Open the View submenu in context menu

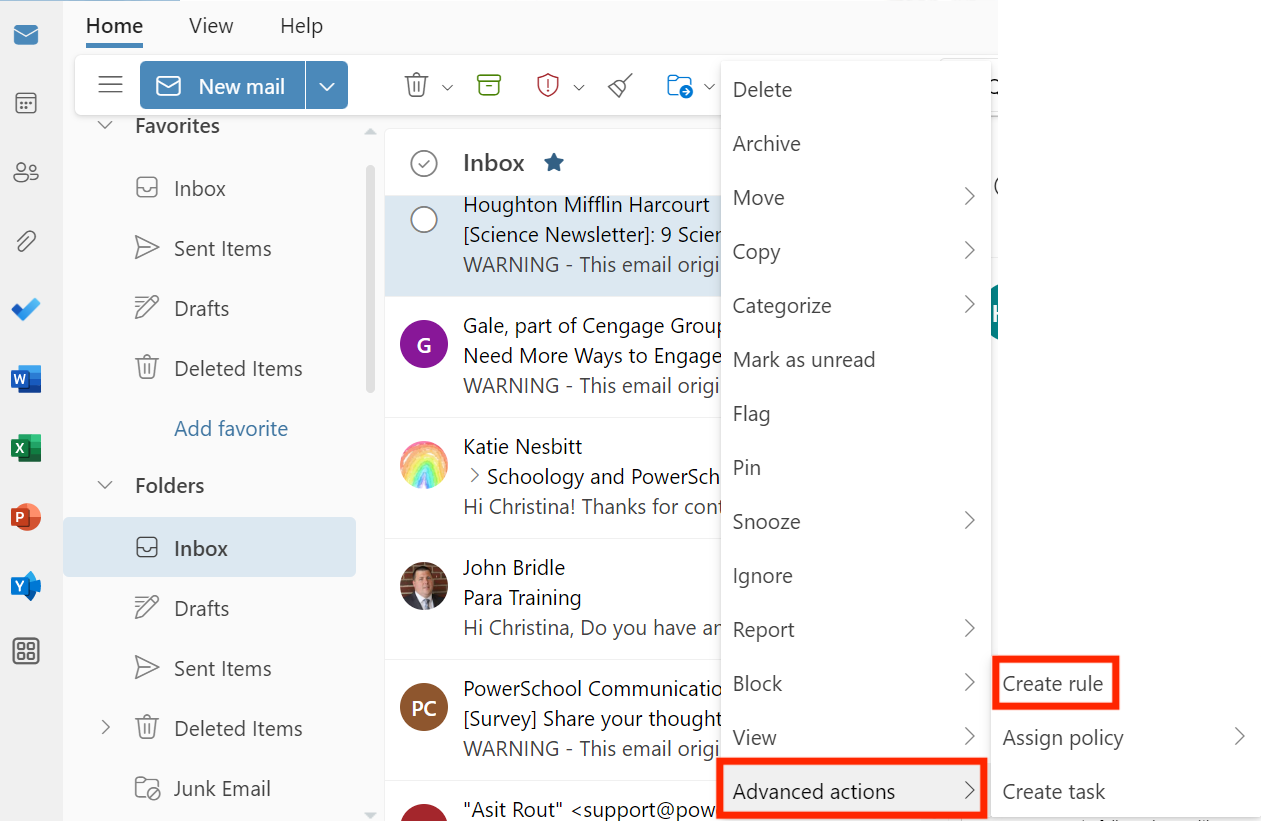pos(856,738)
